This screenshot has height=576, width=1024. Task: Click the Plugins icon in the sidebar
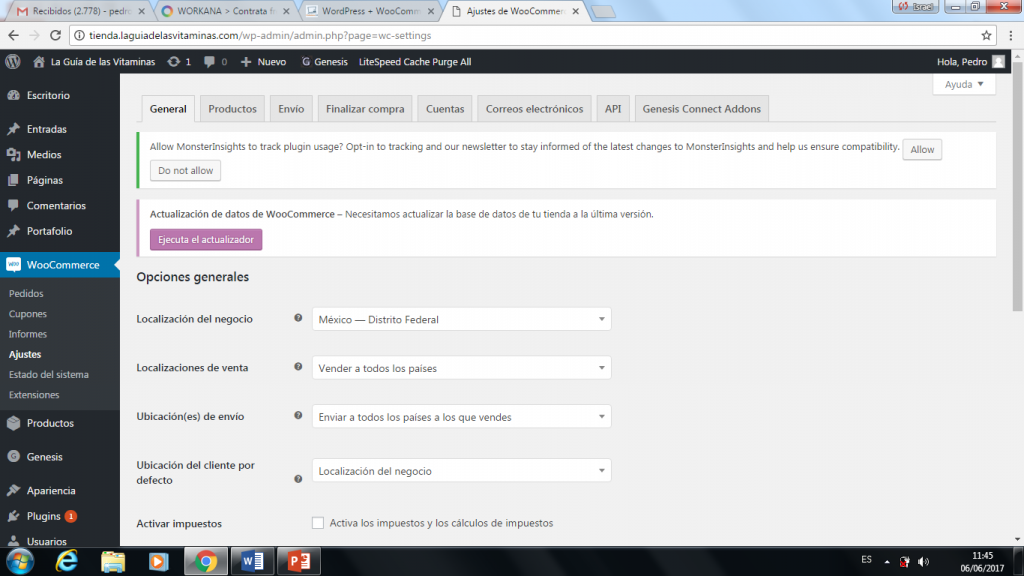(x=14, y=516)
